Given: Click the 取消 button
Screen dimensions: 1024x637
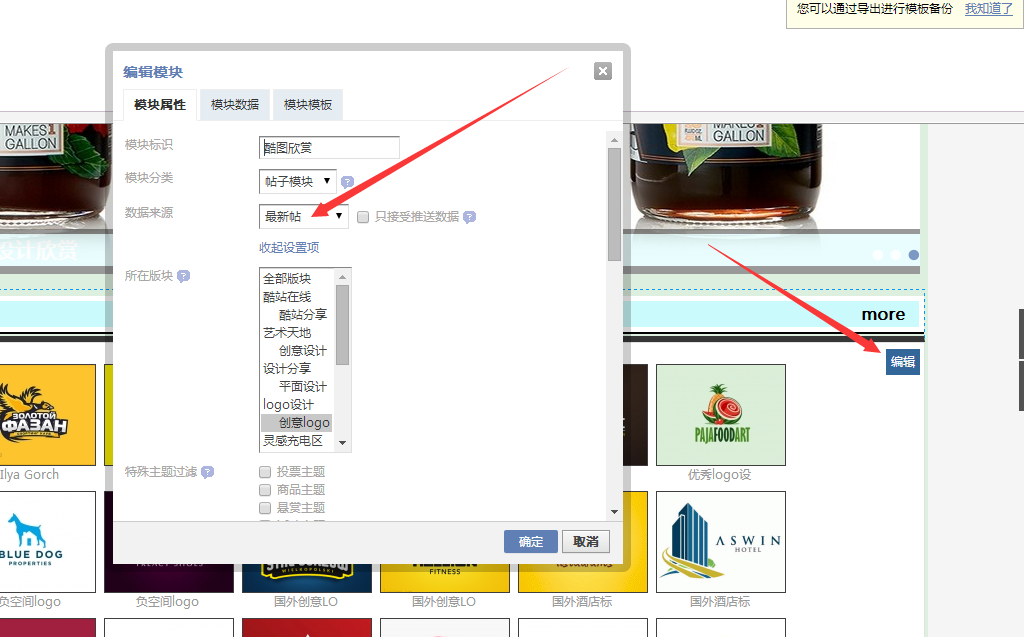Looking at the screenshot, I should pyautogui.click(x=586, y=542).
